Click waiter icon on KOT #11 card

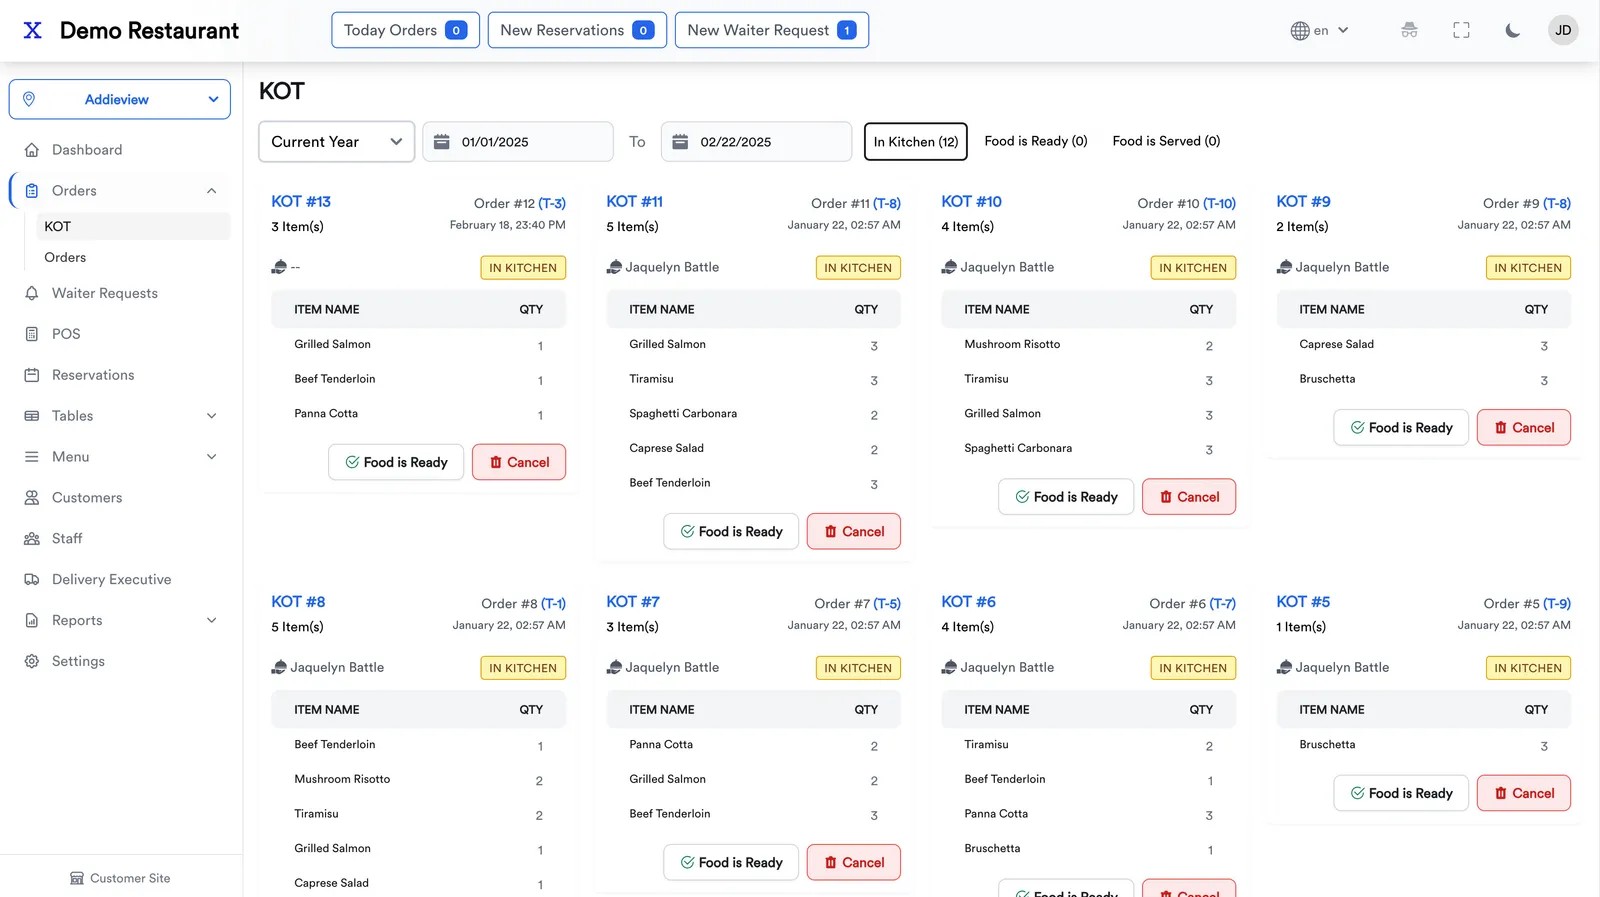tap(614, 267)
